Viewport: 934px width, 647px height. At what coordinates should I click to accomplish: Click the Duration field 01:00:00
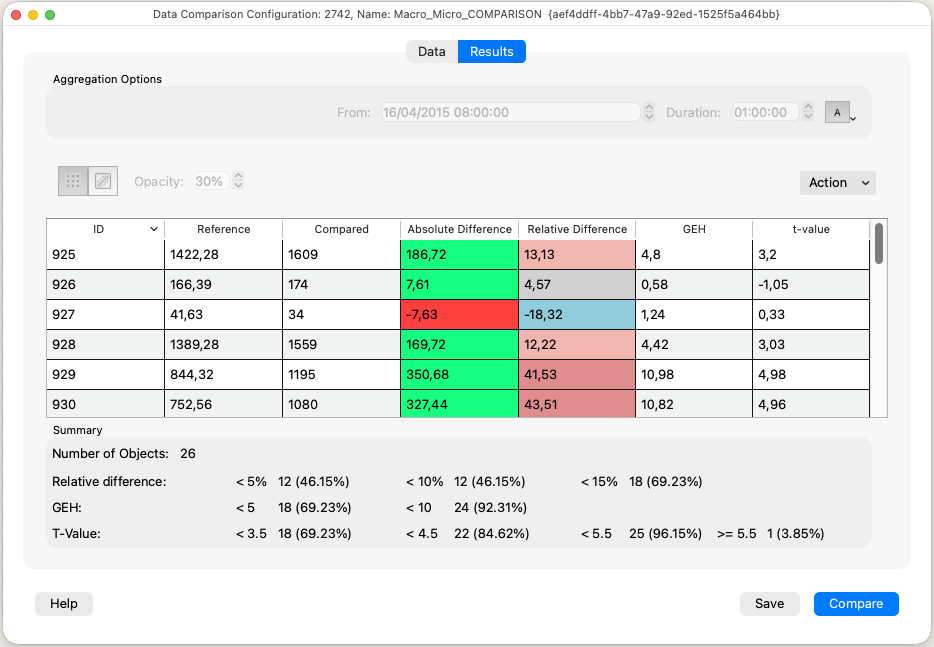tap(765, 112)
